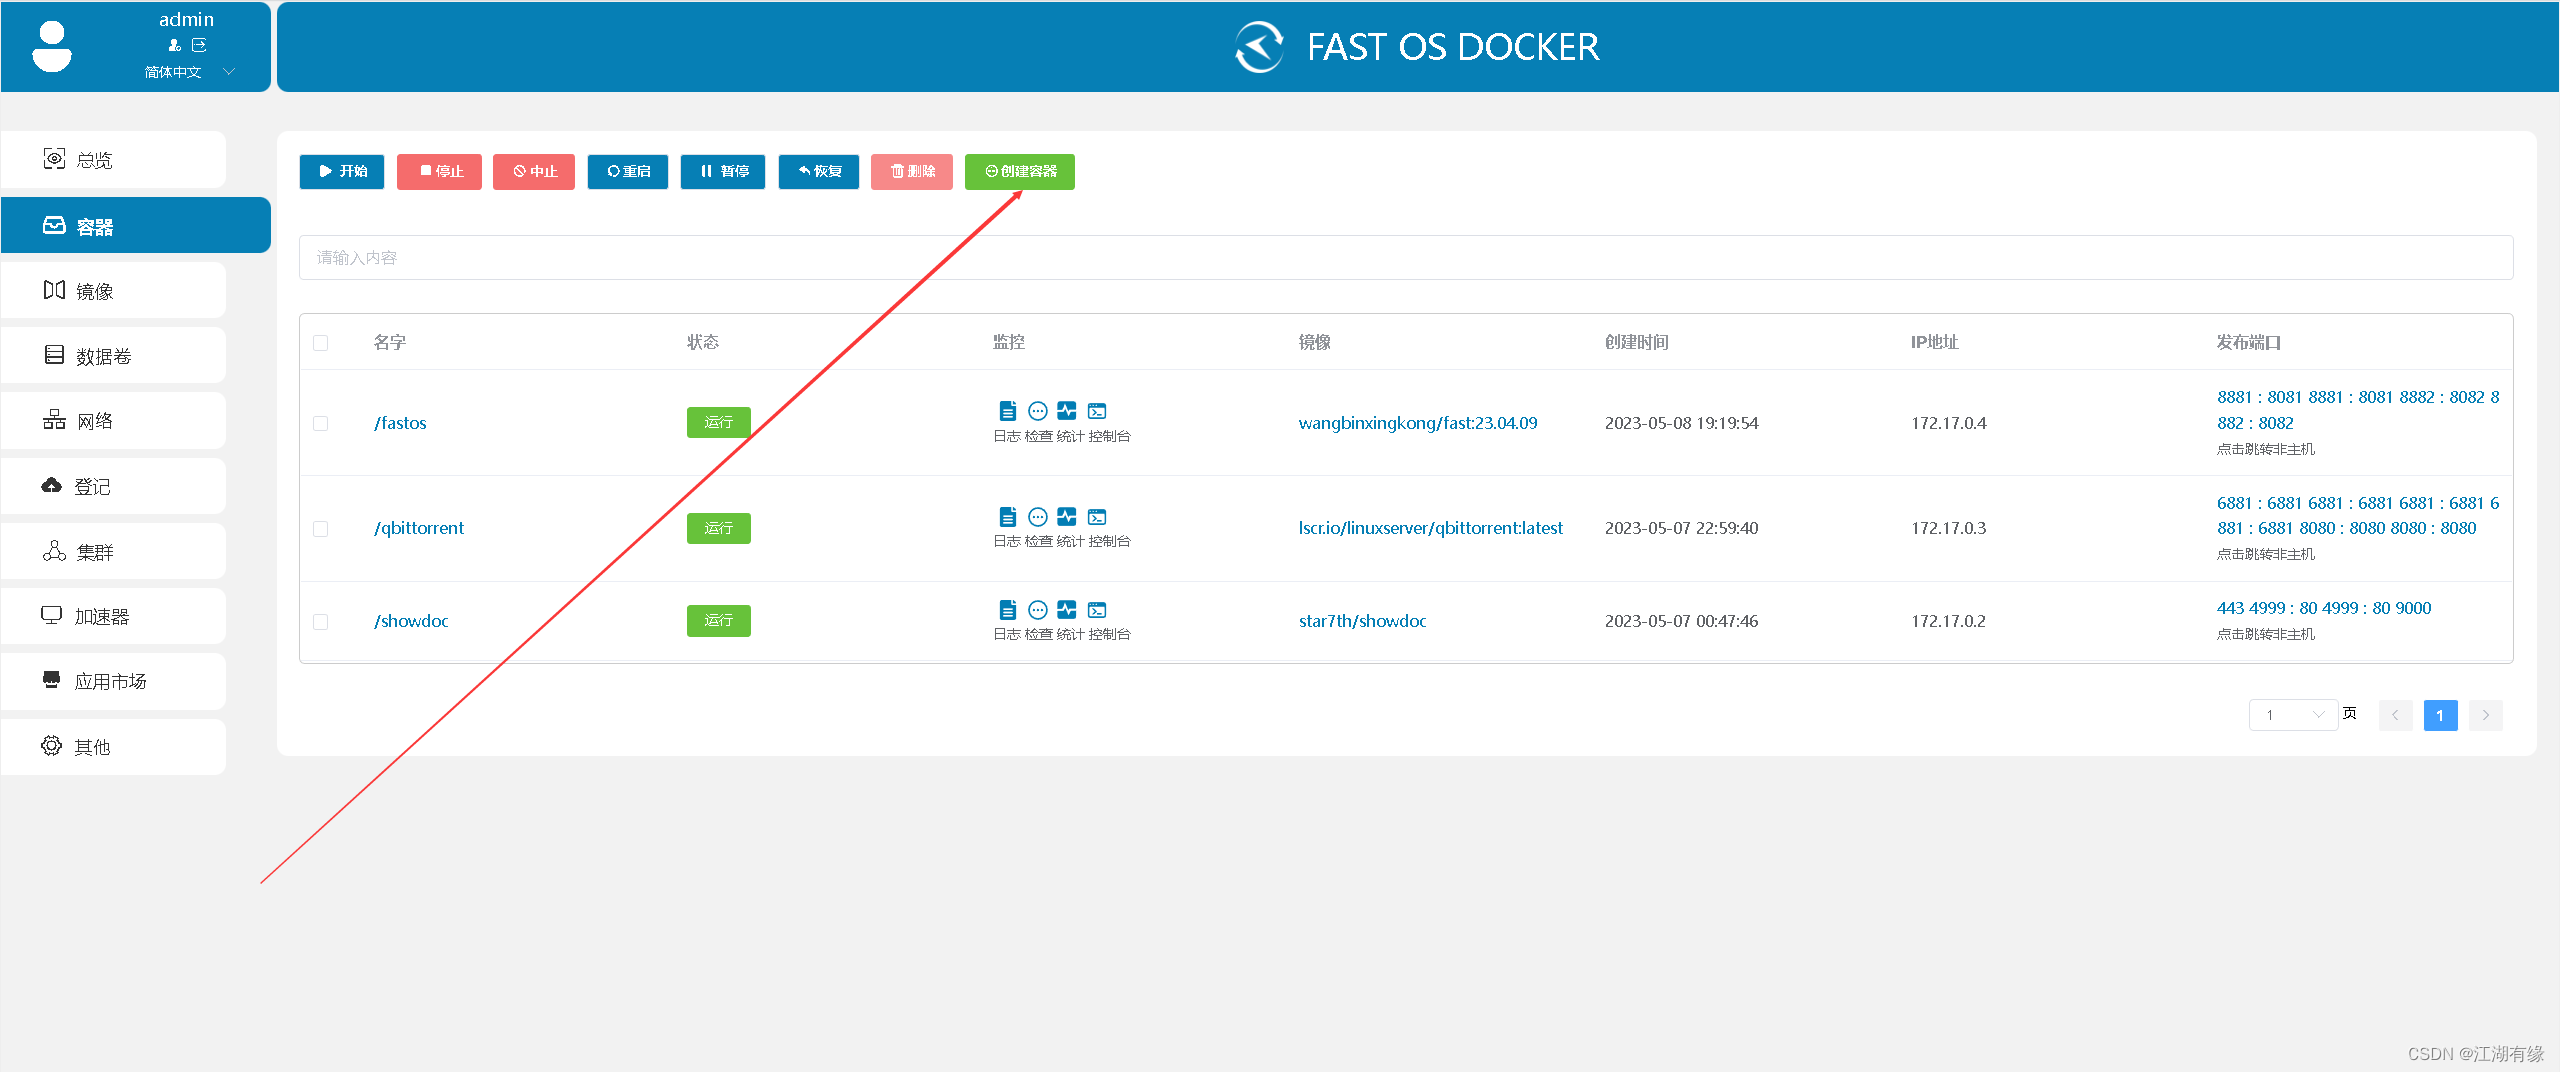Go to next page arrow

pyautogui.click(x=2486, y=715)
